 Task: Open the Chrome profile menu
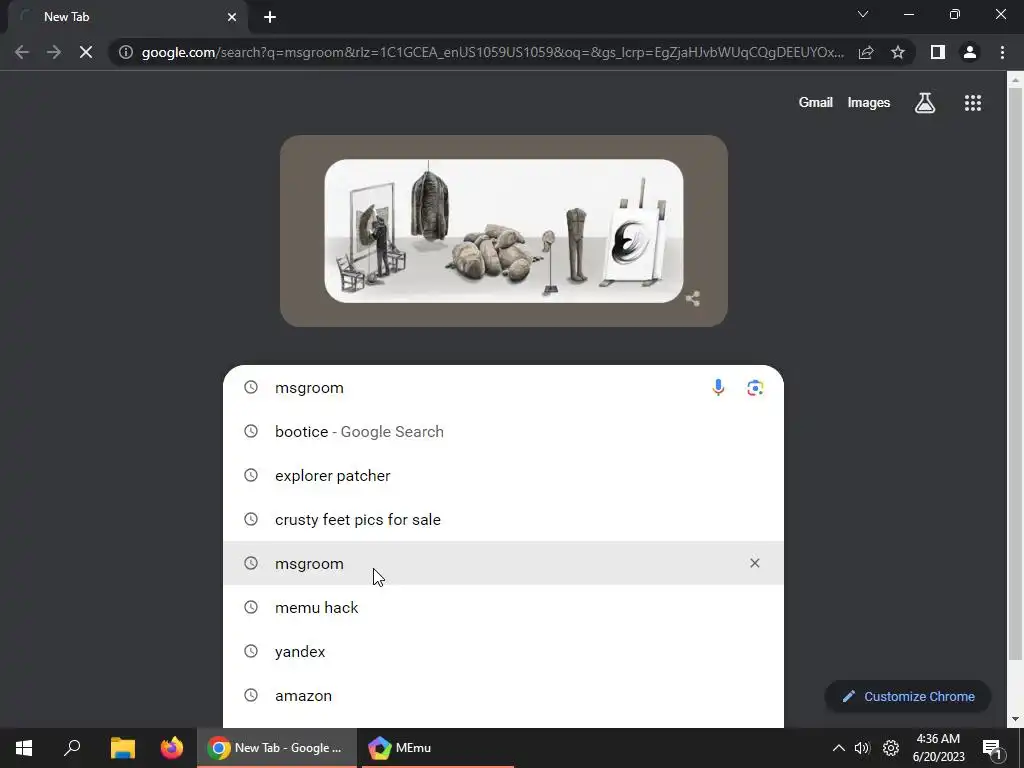tap(970, 52)
